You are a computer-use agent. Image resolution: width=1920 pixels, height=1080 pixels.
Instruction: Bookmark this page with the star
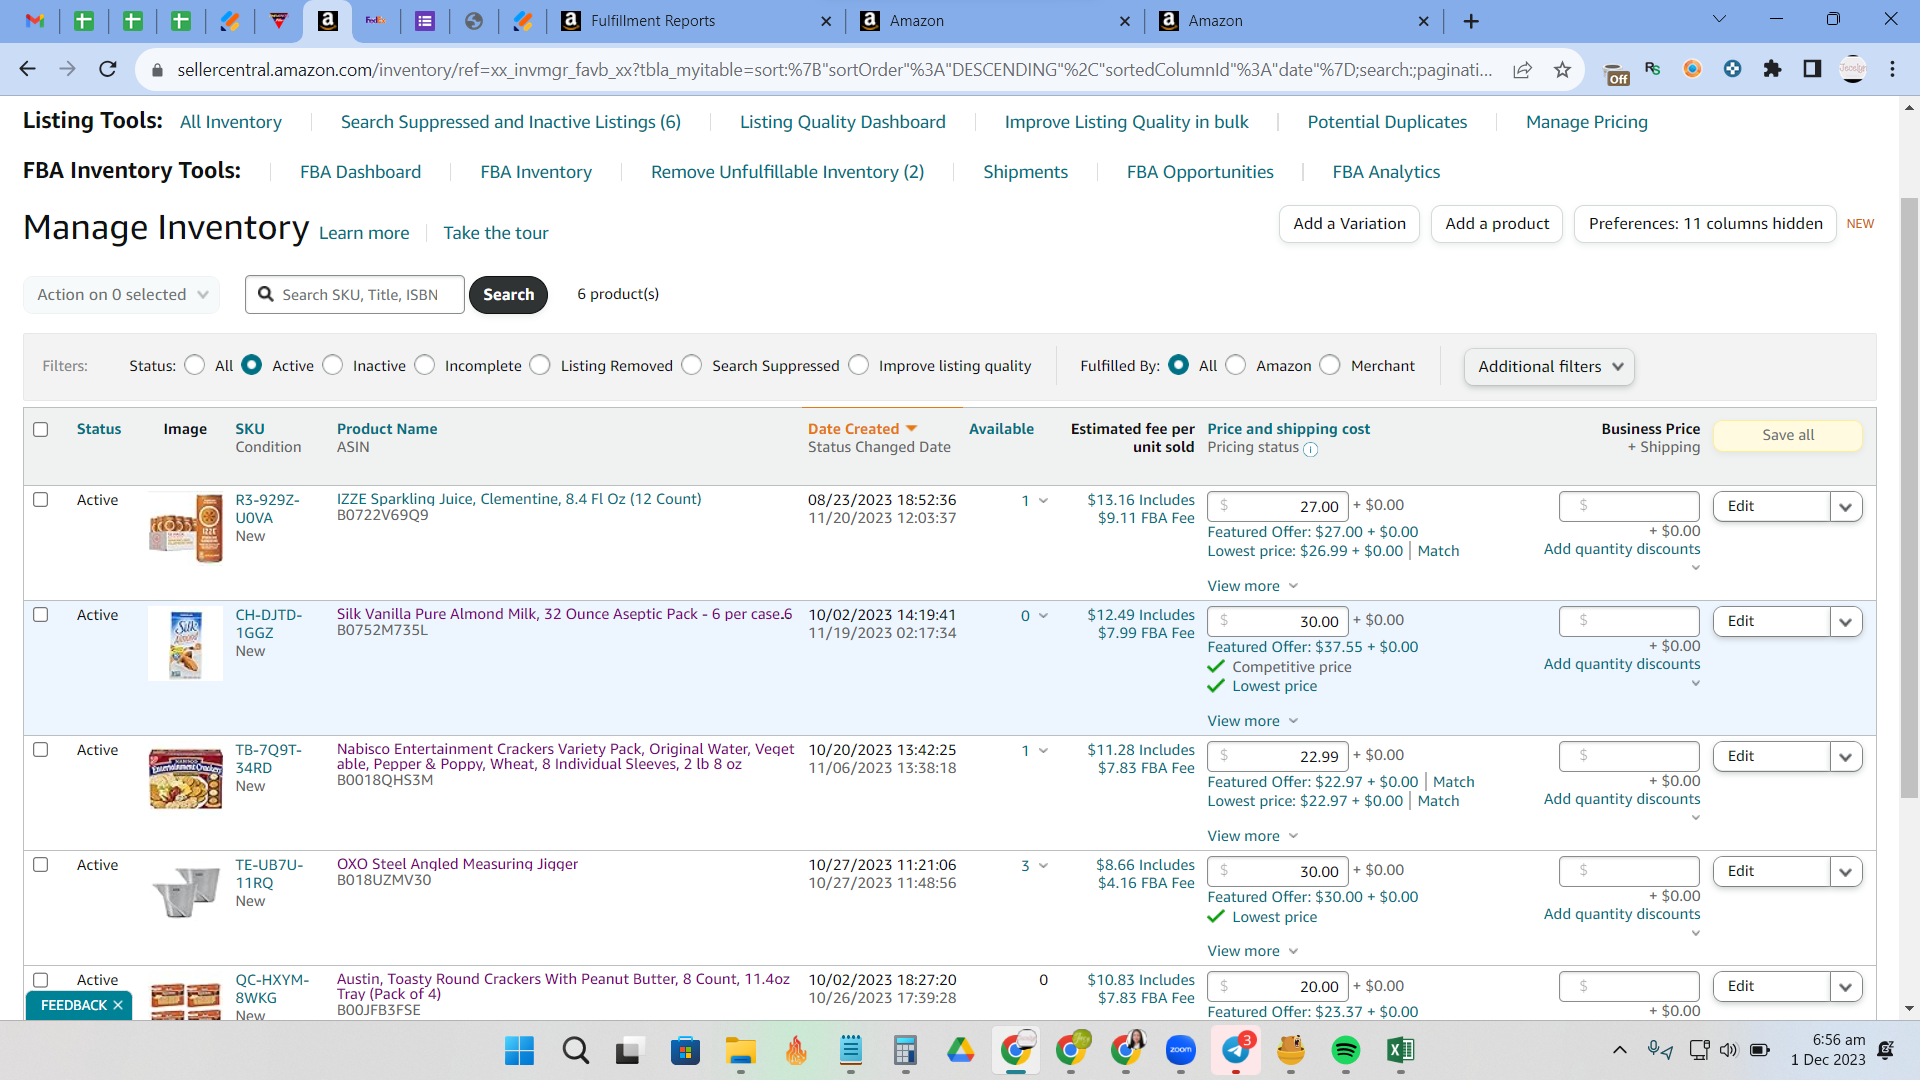tap(1563, 69)
